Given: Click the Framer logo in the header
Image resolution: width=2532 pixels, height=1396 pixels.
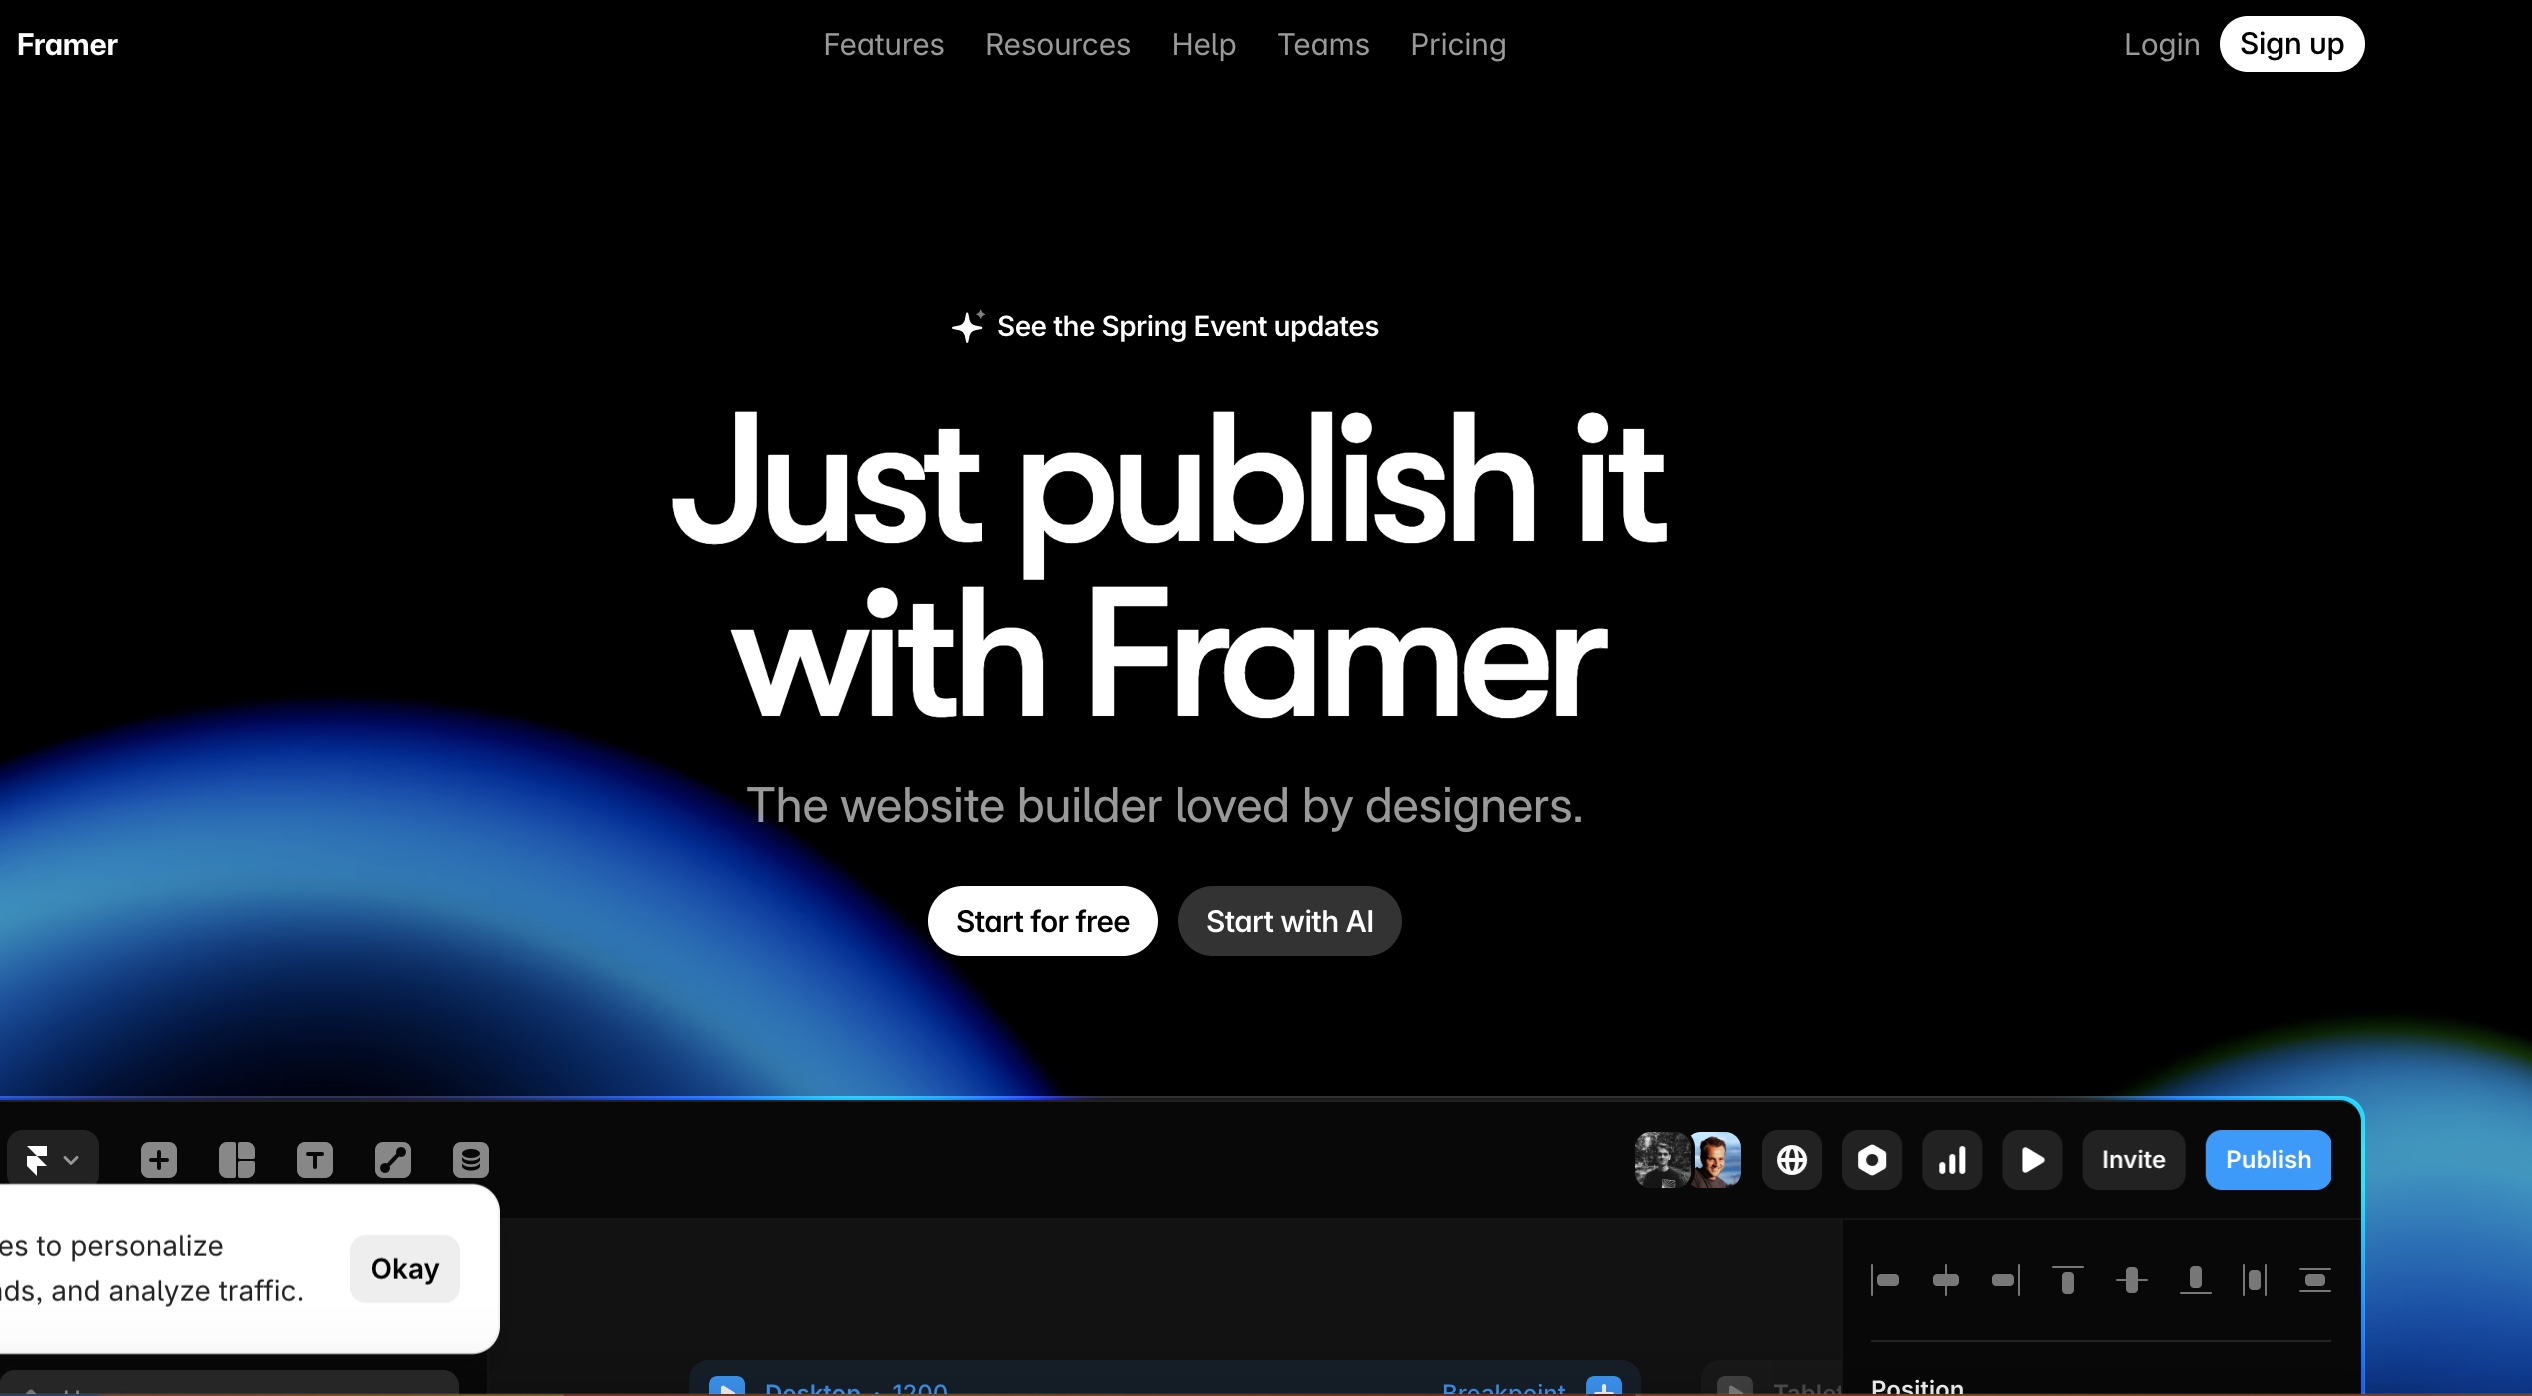Looking at the screenshot, I should 67,45.
